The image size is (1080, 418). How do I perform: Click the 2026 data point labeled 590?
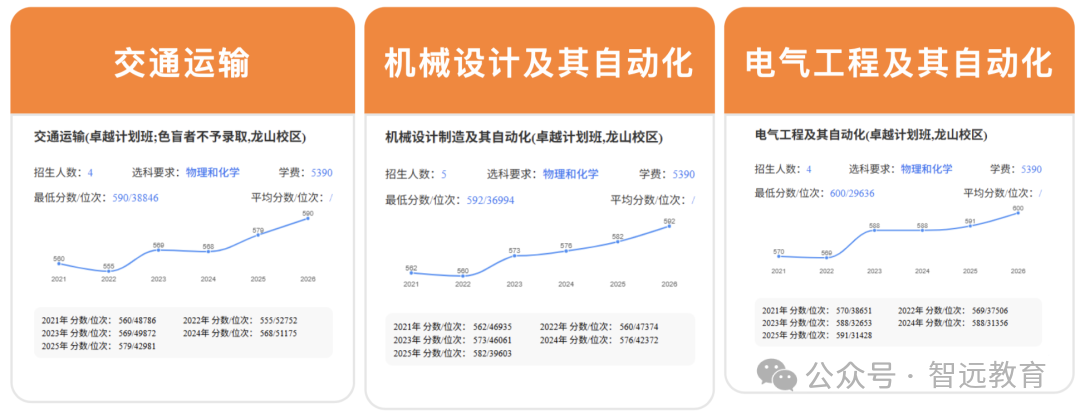coord(307,218)
